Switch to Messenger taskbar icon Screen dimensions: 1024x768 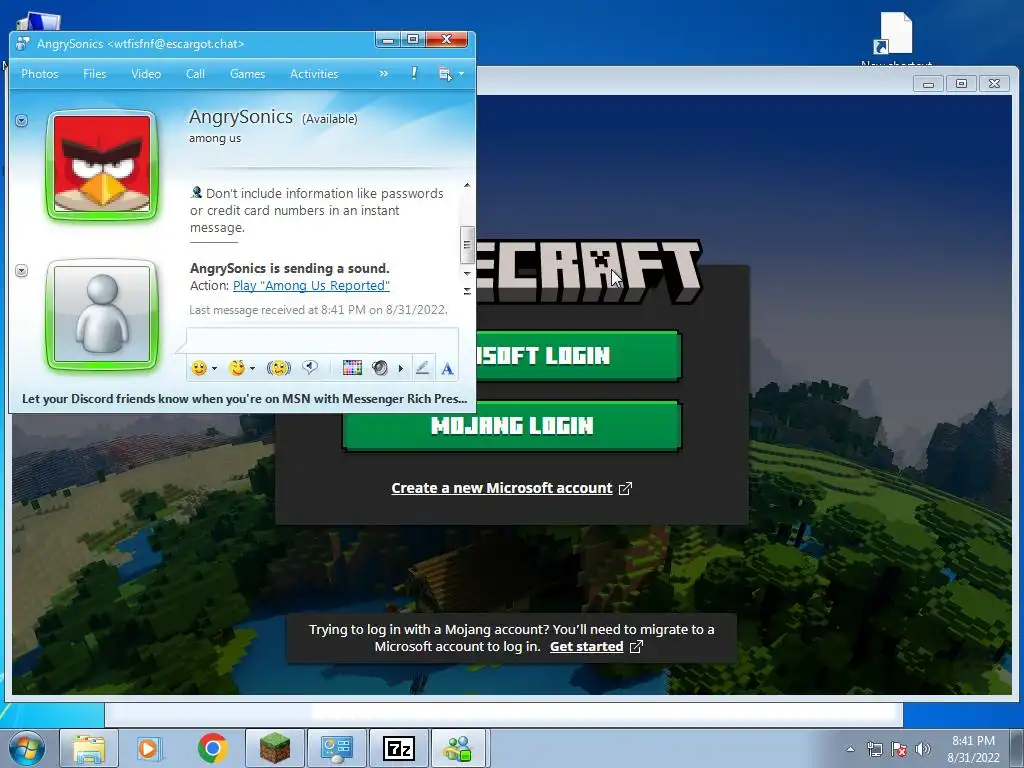458,748
